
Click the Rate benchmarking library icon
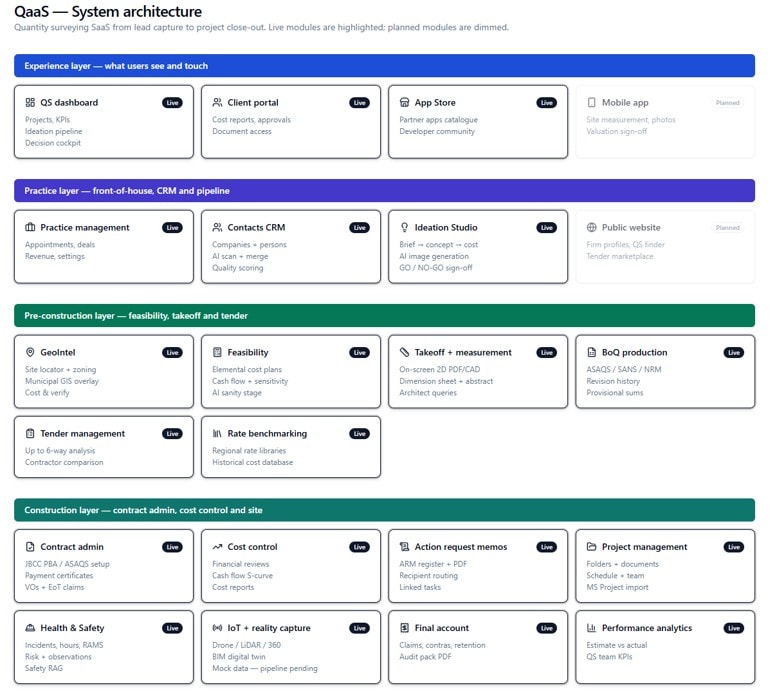217,433
